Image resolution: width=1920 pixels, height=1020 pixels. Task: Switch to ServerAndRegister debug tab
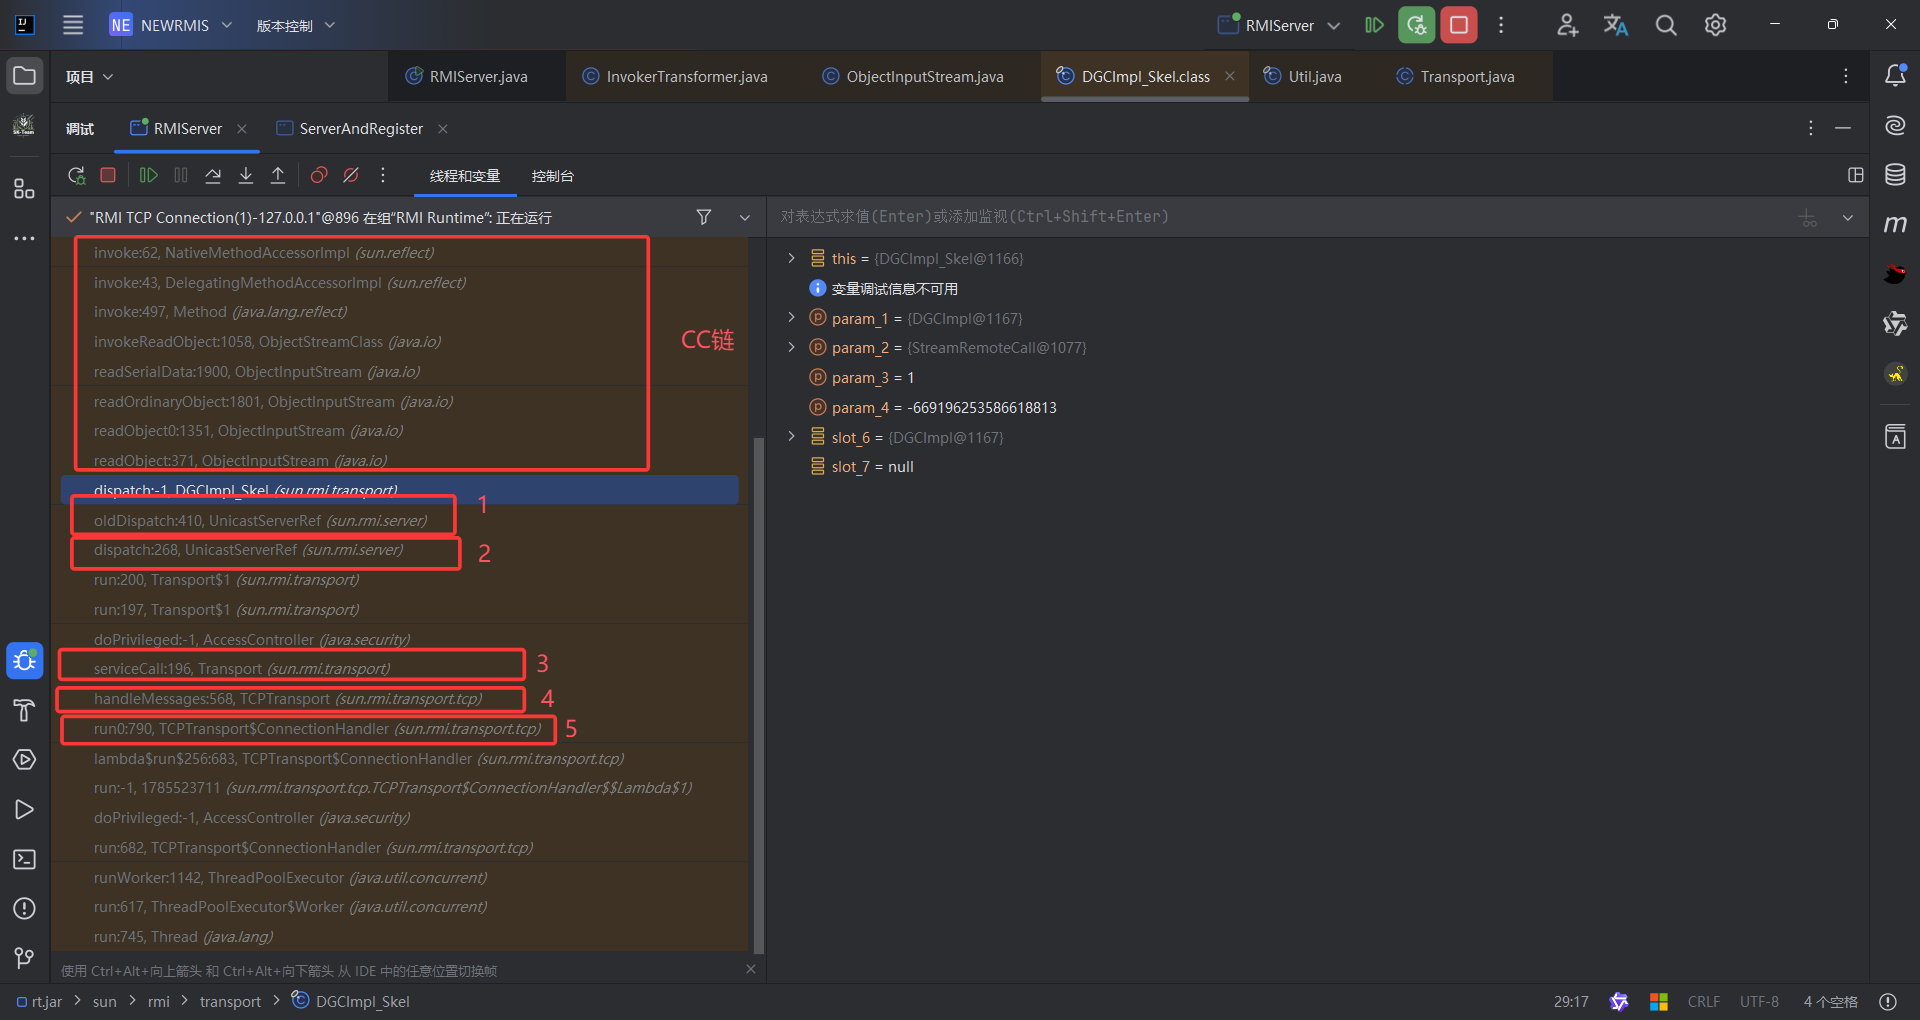tap(361, 129)
